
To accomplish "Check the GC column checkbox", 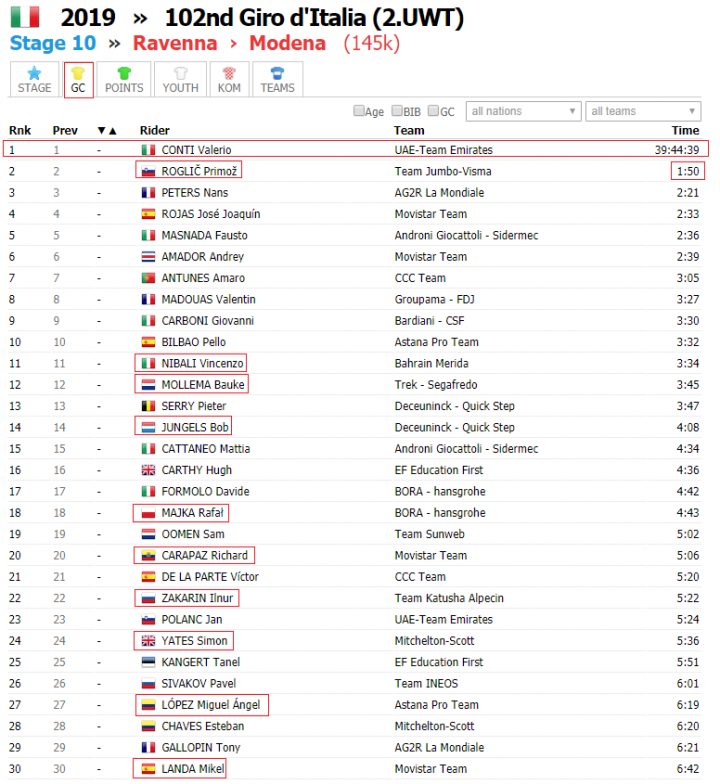I will tap(434, 110).
